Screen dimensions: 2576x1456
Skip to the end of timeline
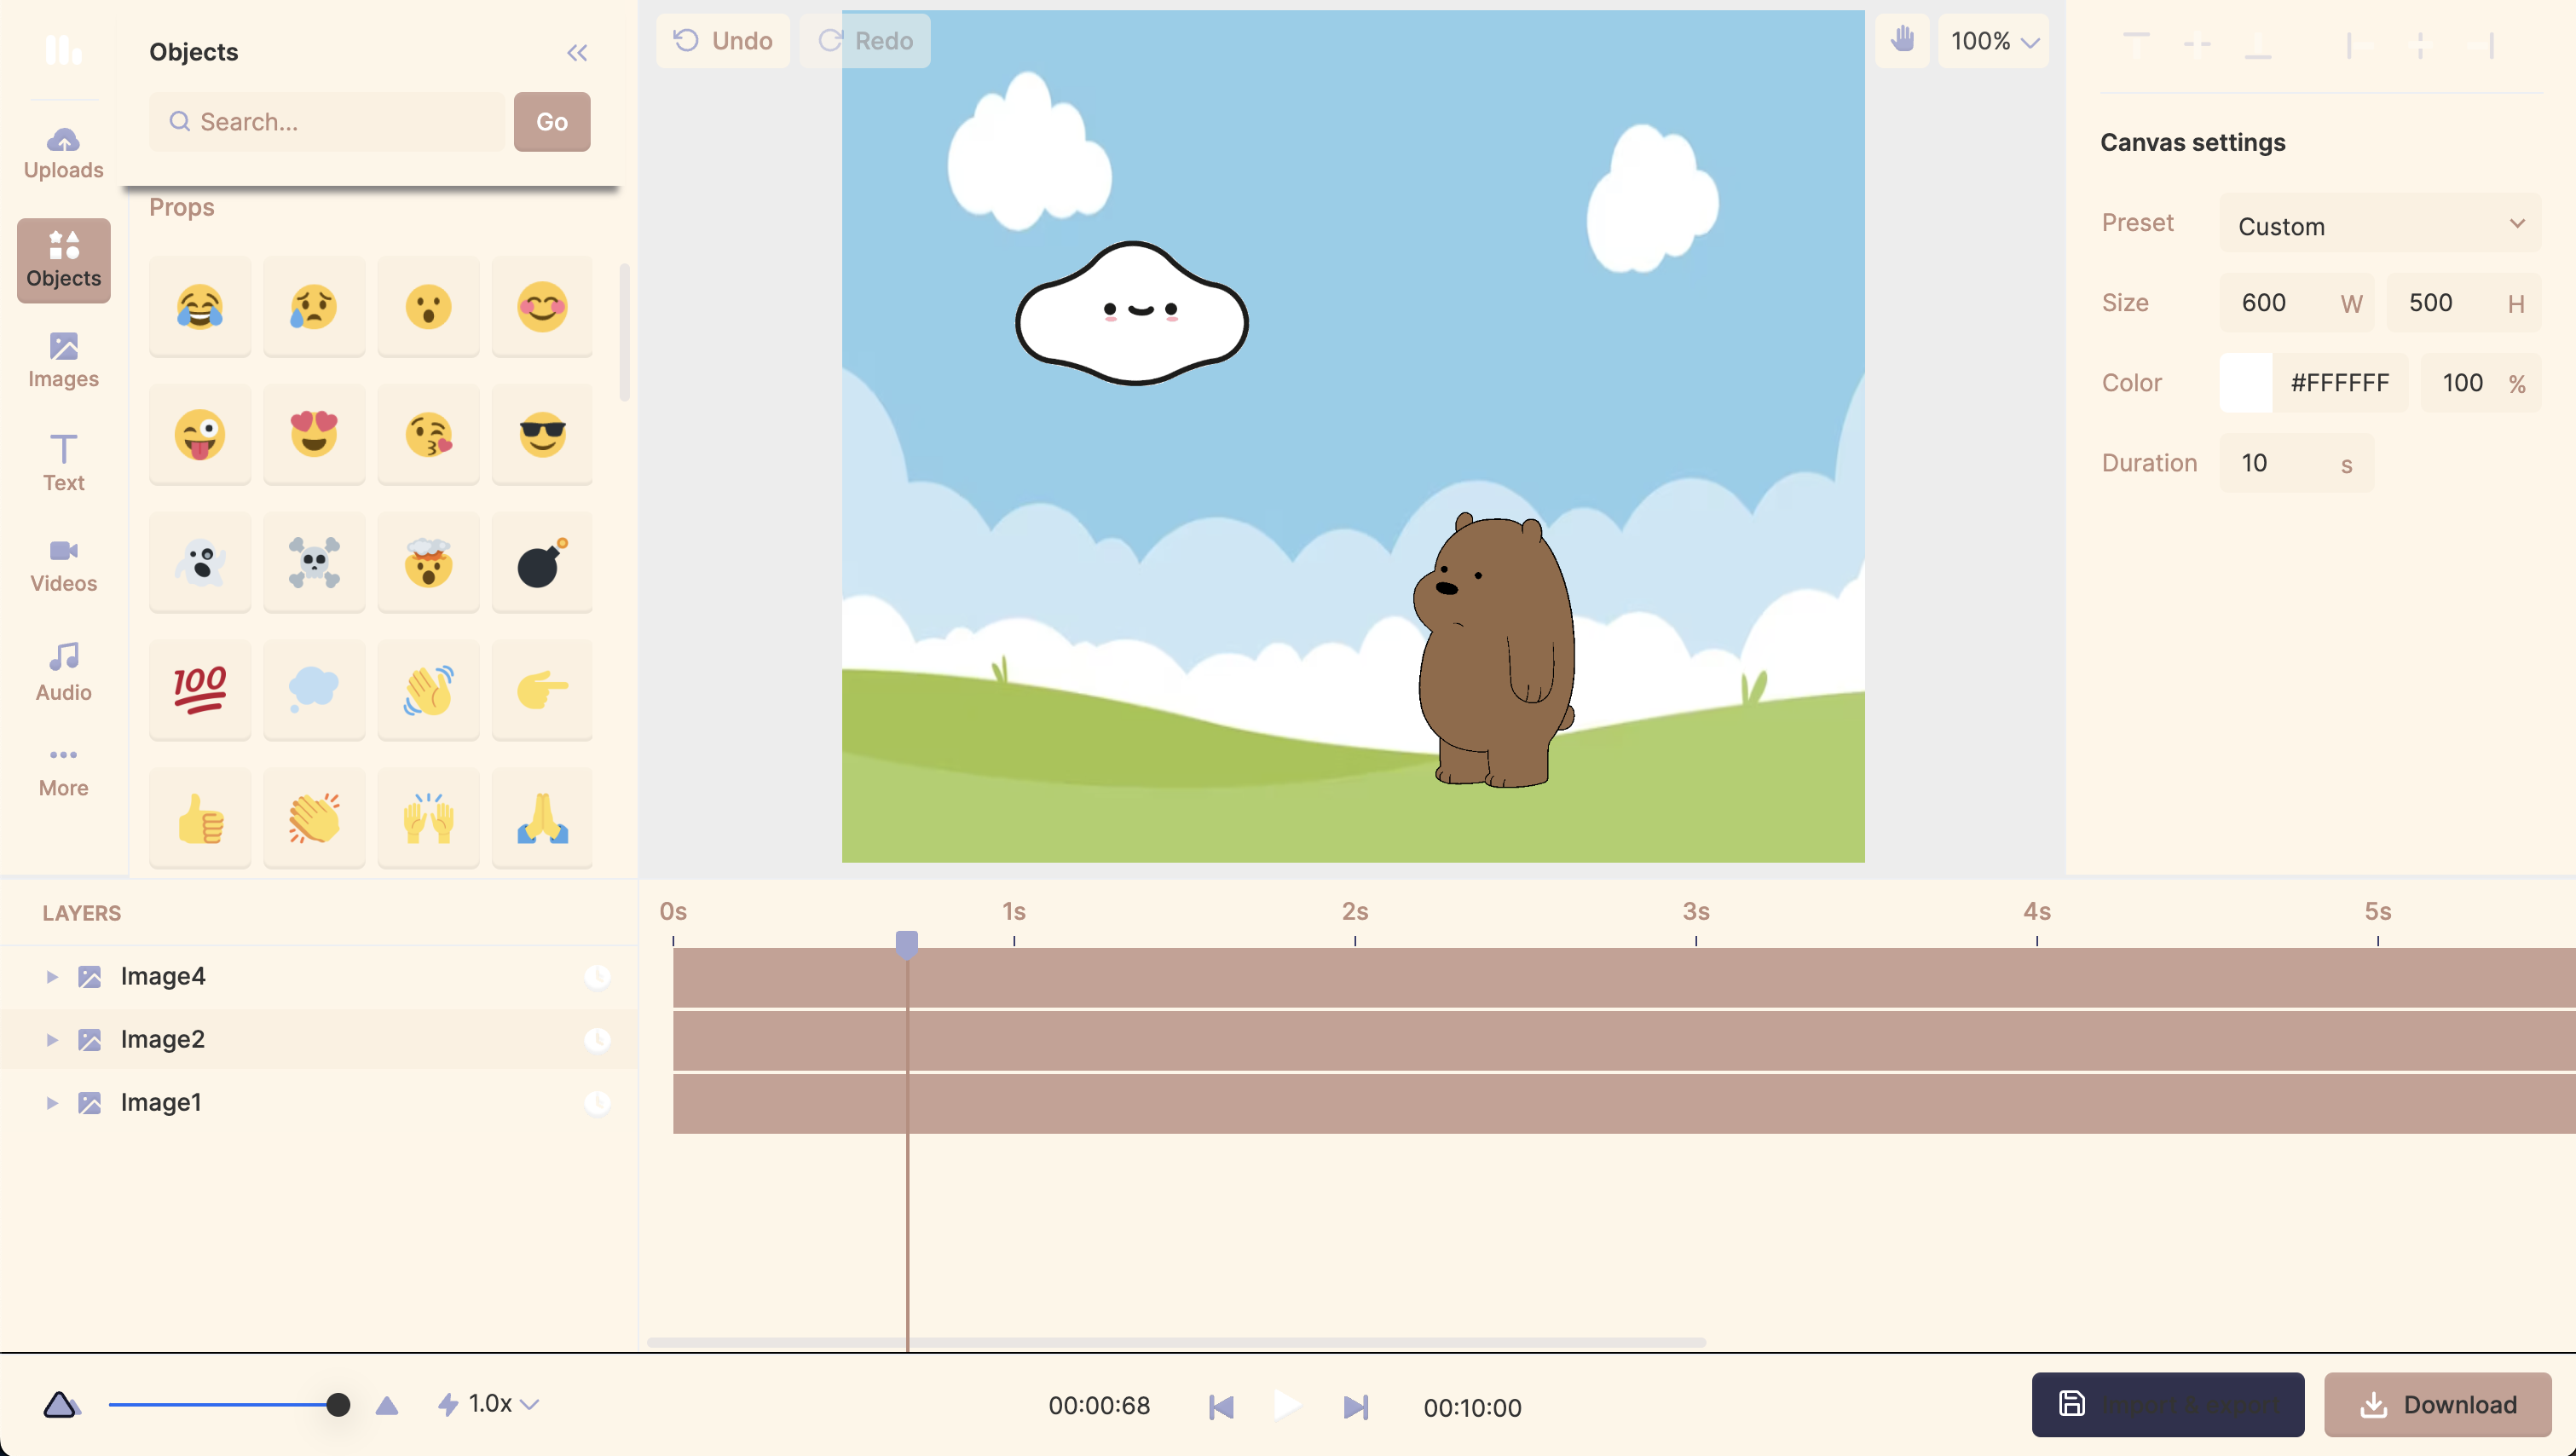[x=1355, y=1407]
